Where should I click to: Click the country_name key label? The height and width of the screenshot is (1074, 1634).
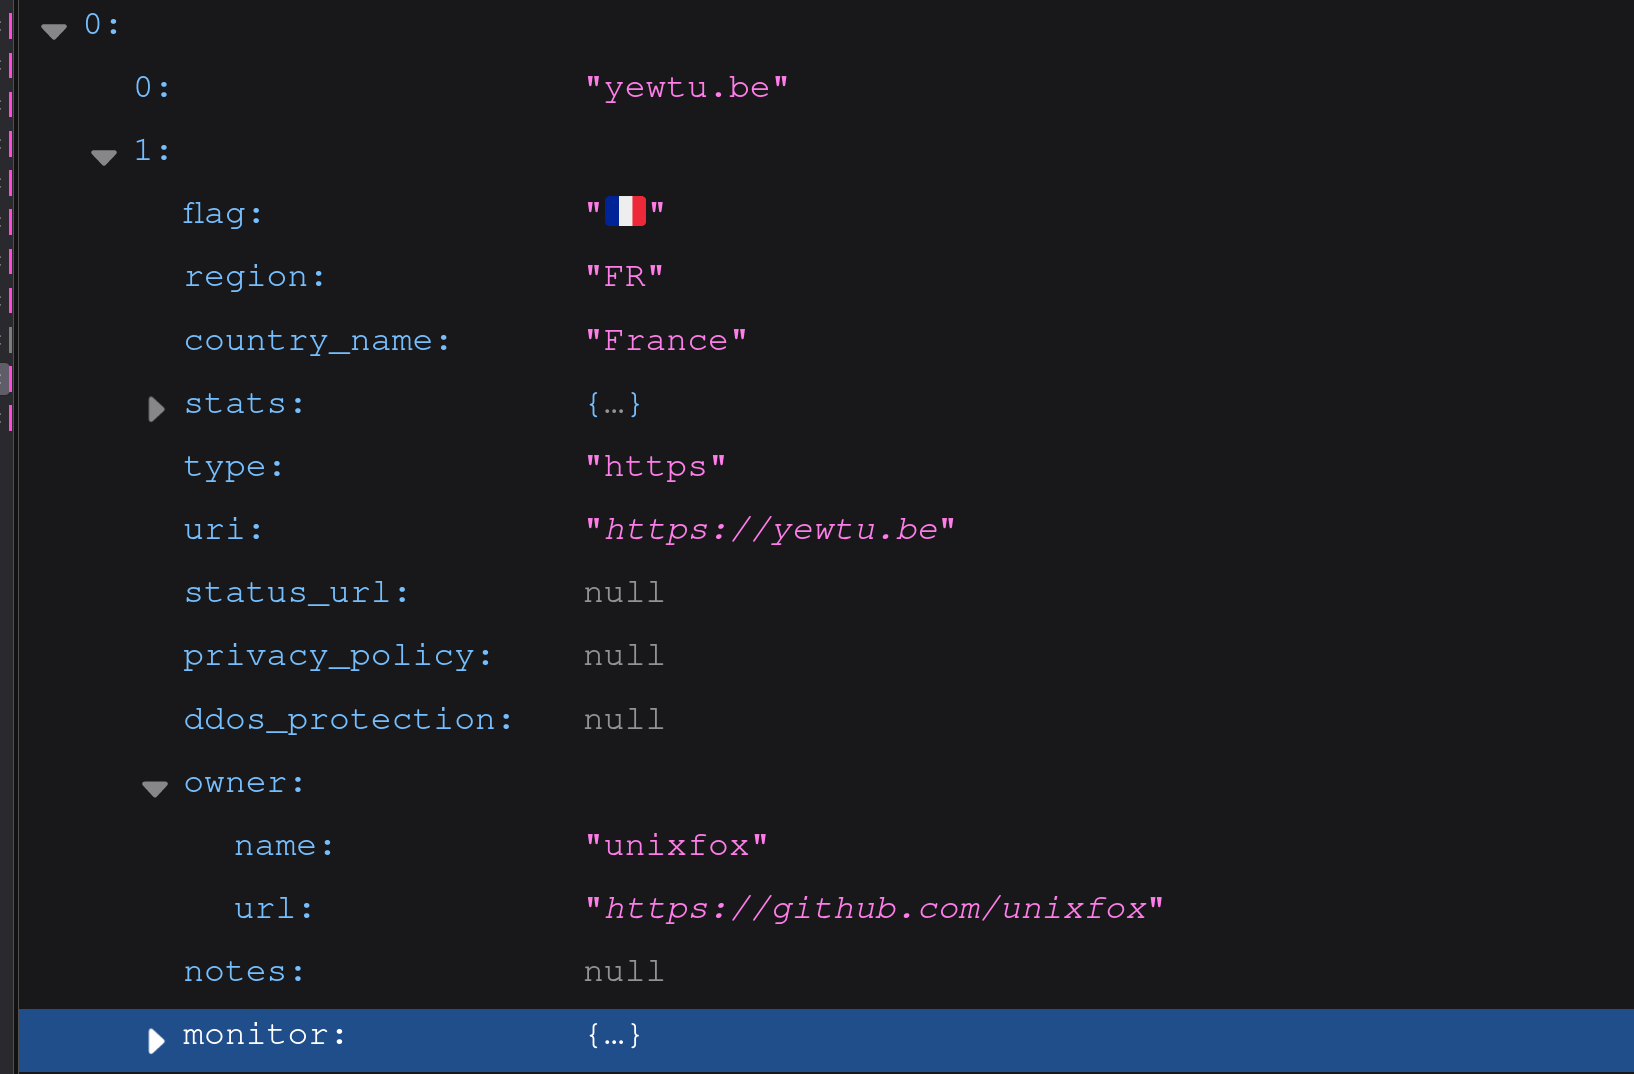point(317,341)
